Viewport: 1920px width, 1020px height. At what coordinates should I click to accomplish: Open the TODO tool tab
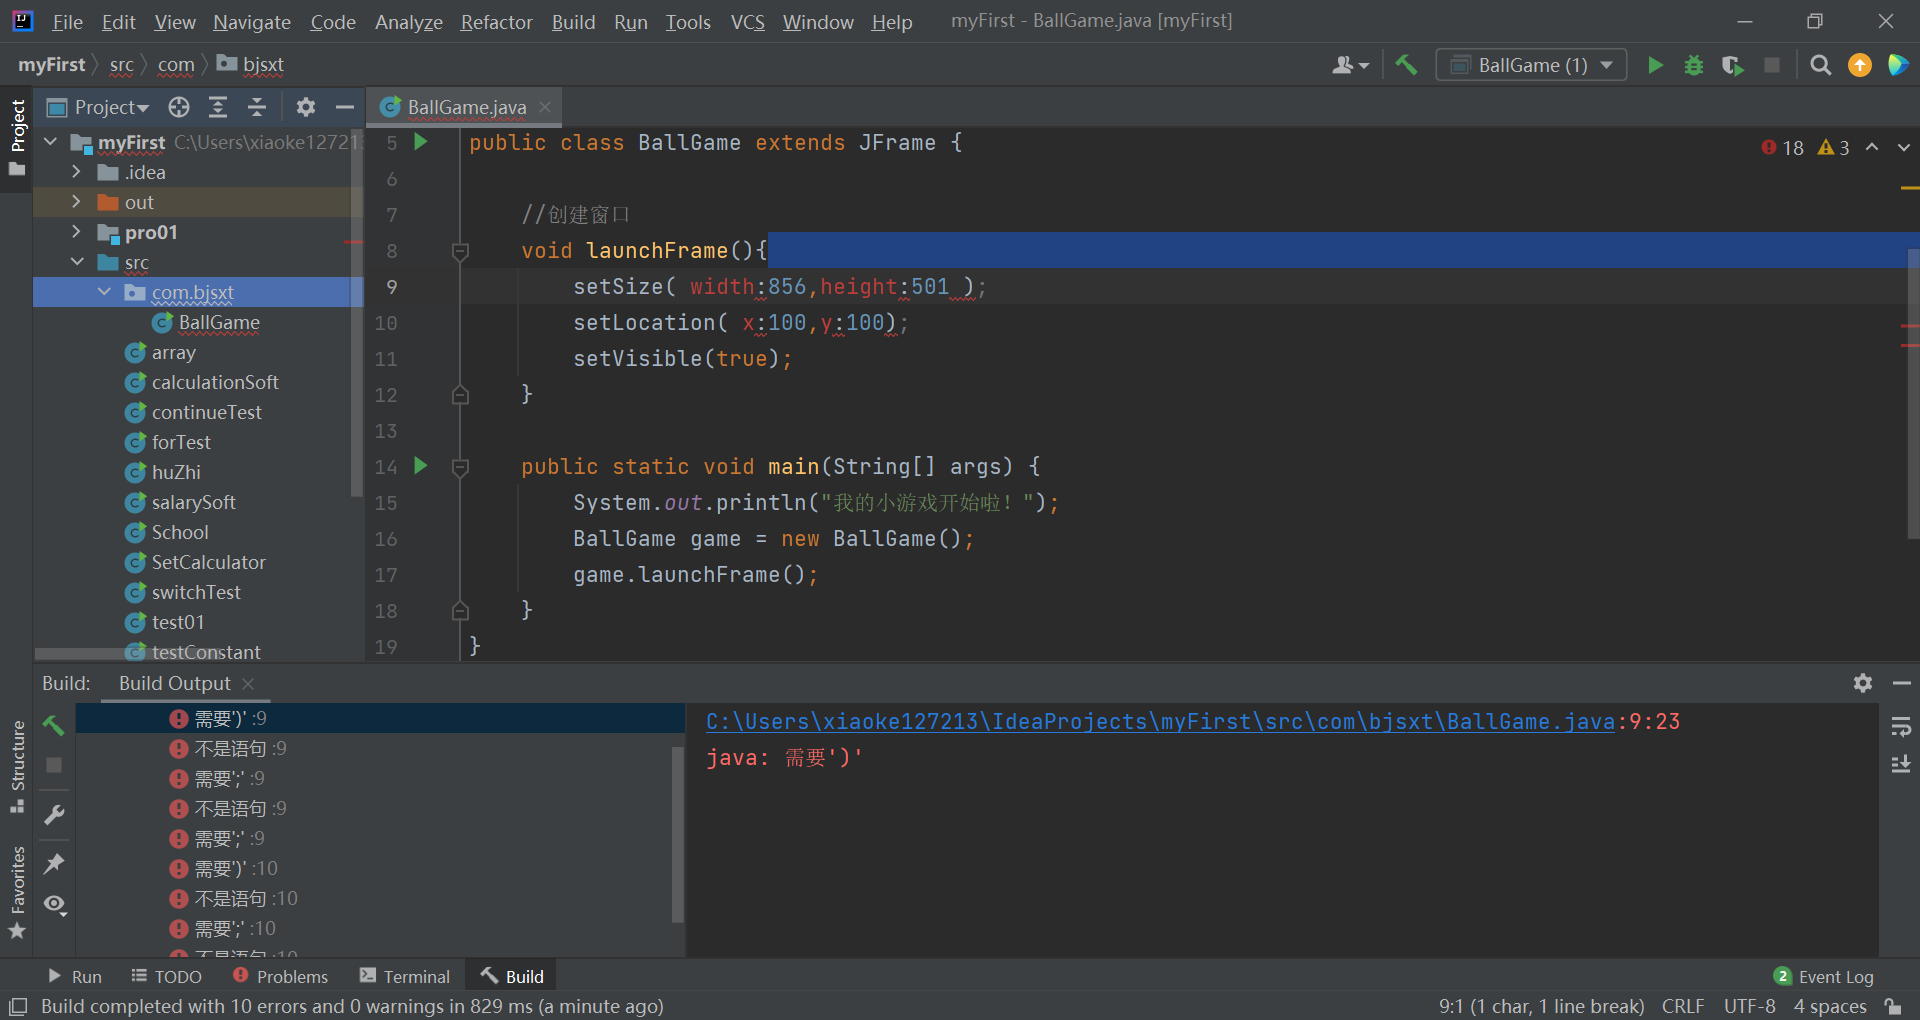tap(166, 976)
